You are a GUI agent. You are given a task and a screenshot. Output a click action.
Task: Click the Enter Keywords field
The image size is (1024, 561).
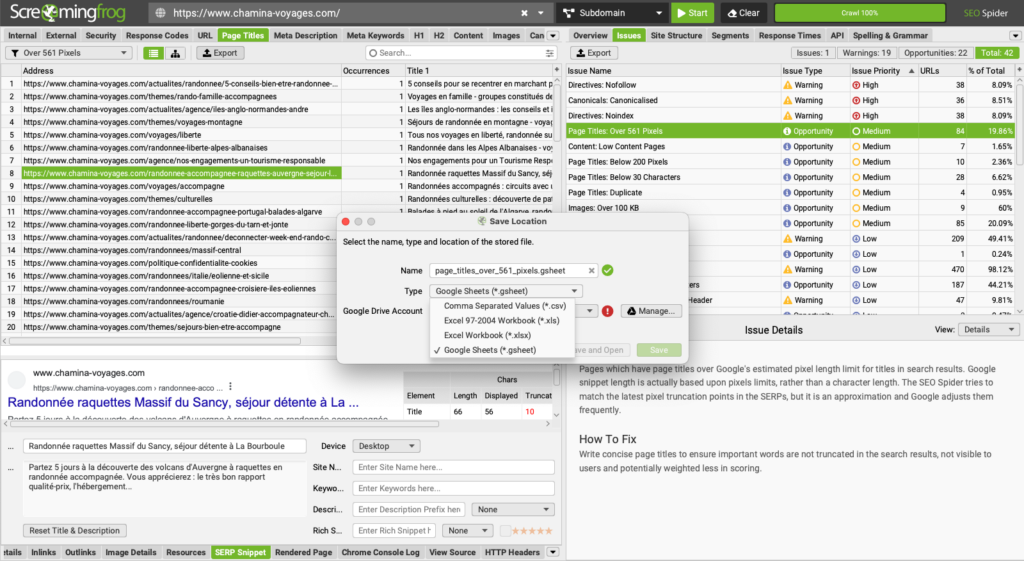[x=453, y=489]
